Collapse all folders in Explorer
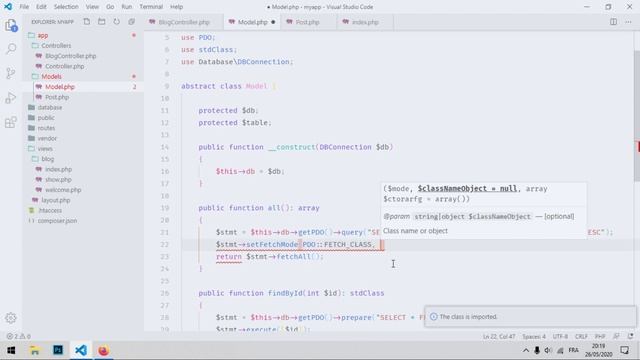The image size is (640, 360). click(x=131, y=22)
